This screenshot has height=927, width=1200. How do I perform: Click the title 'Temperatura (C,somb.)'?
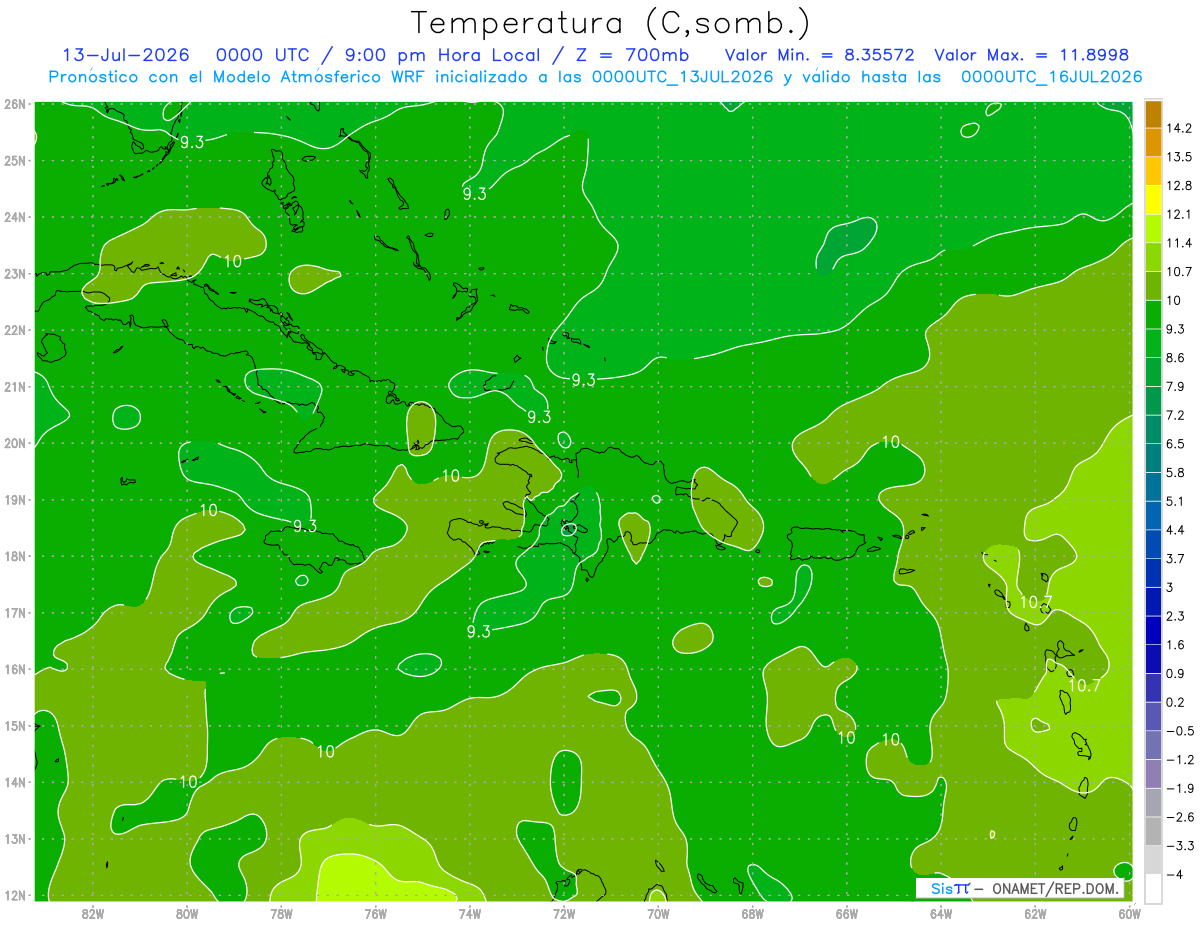tap(611, 23)
